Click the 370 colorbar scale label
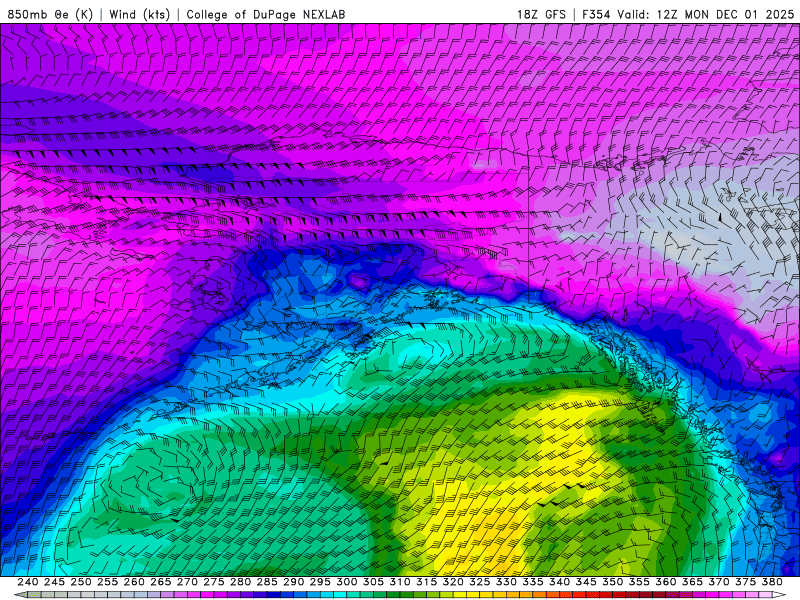Image resolution: width=800 pixels, height=600 pixels. pyautogui.click(x=719, y=582)
